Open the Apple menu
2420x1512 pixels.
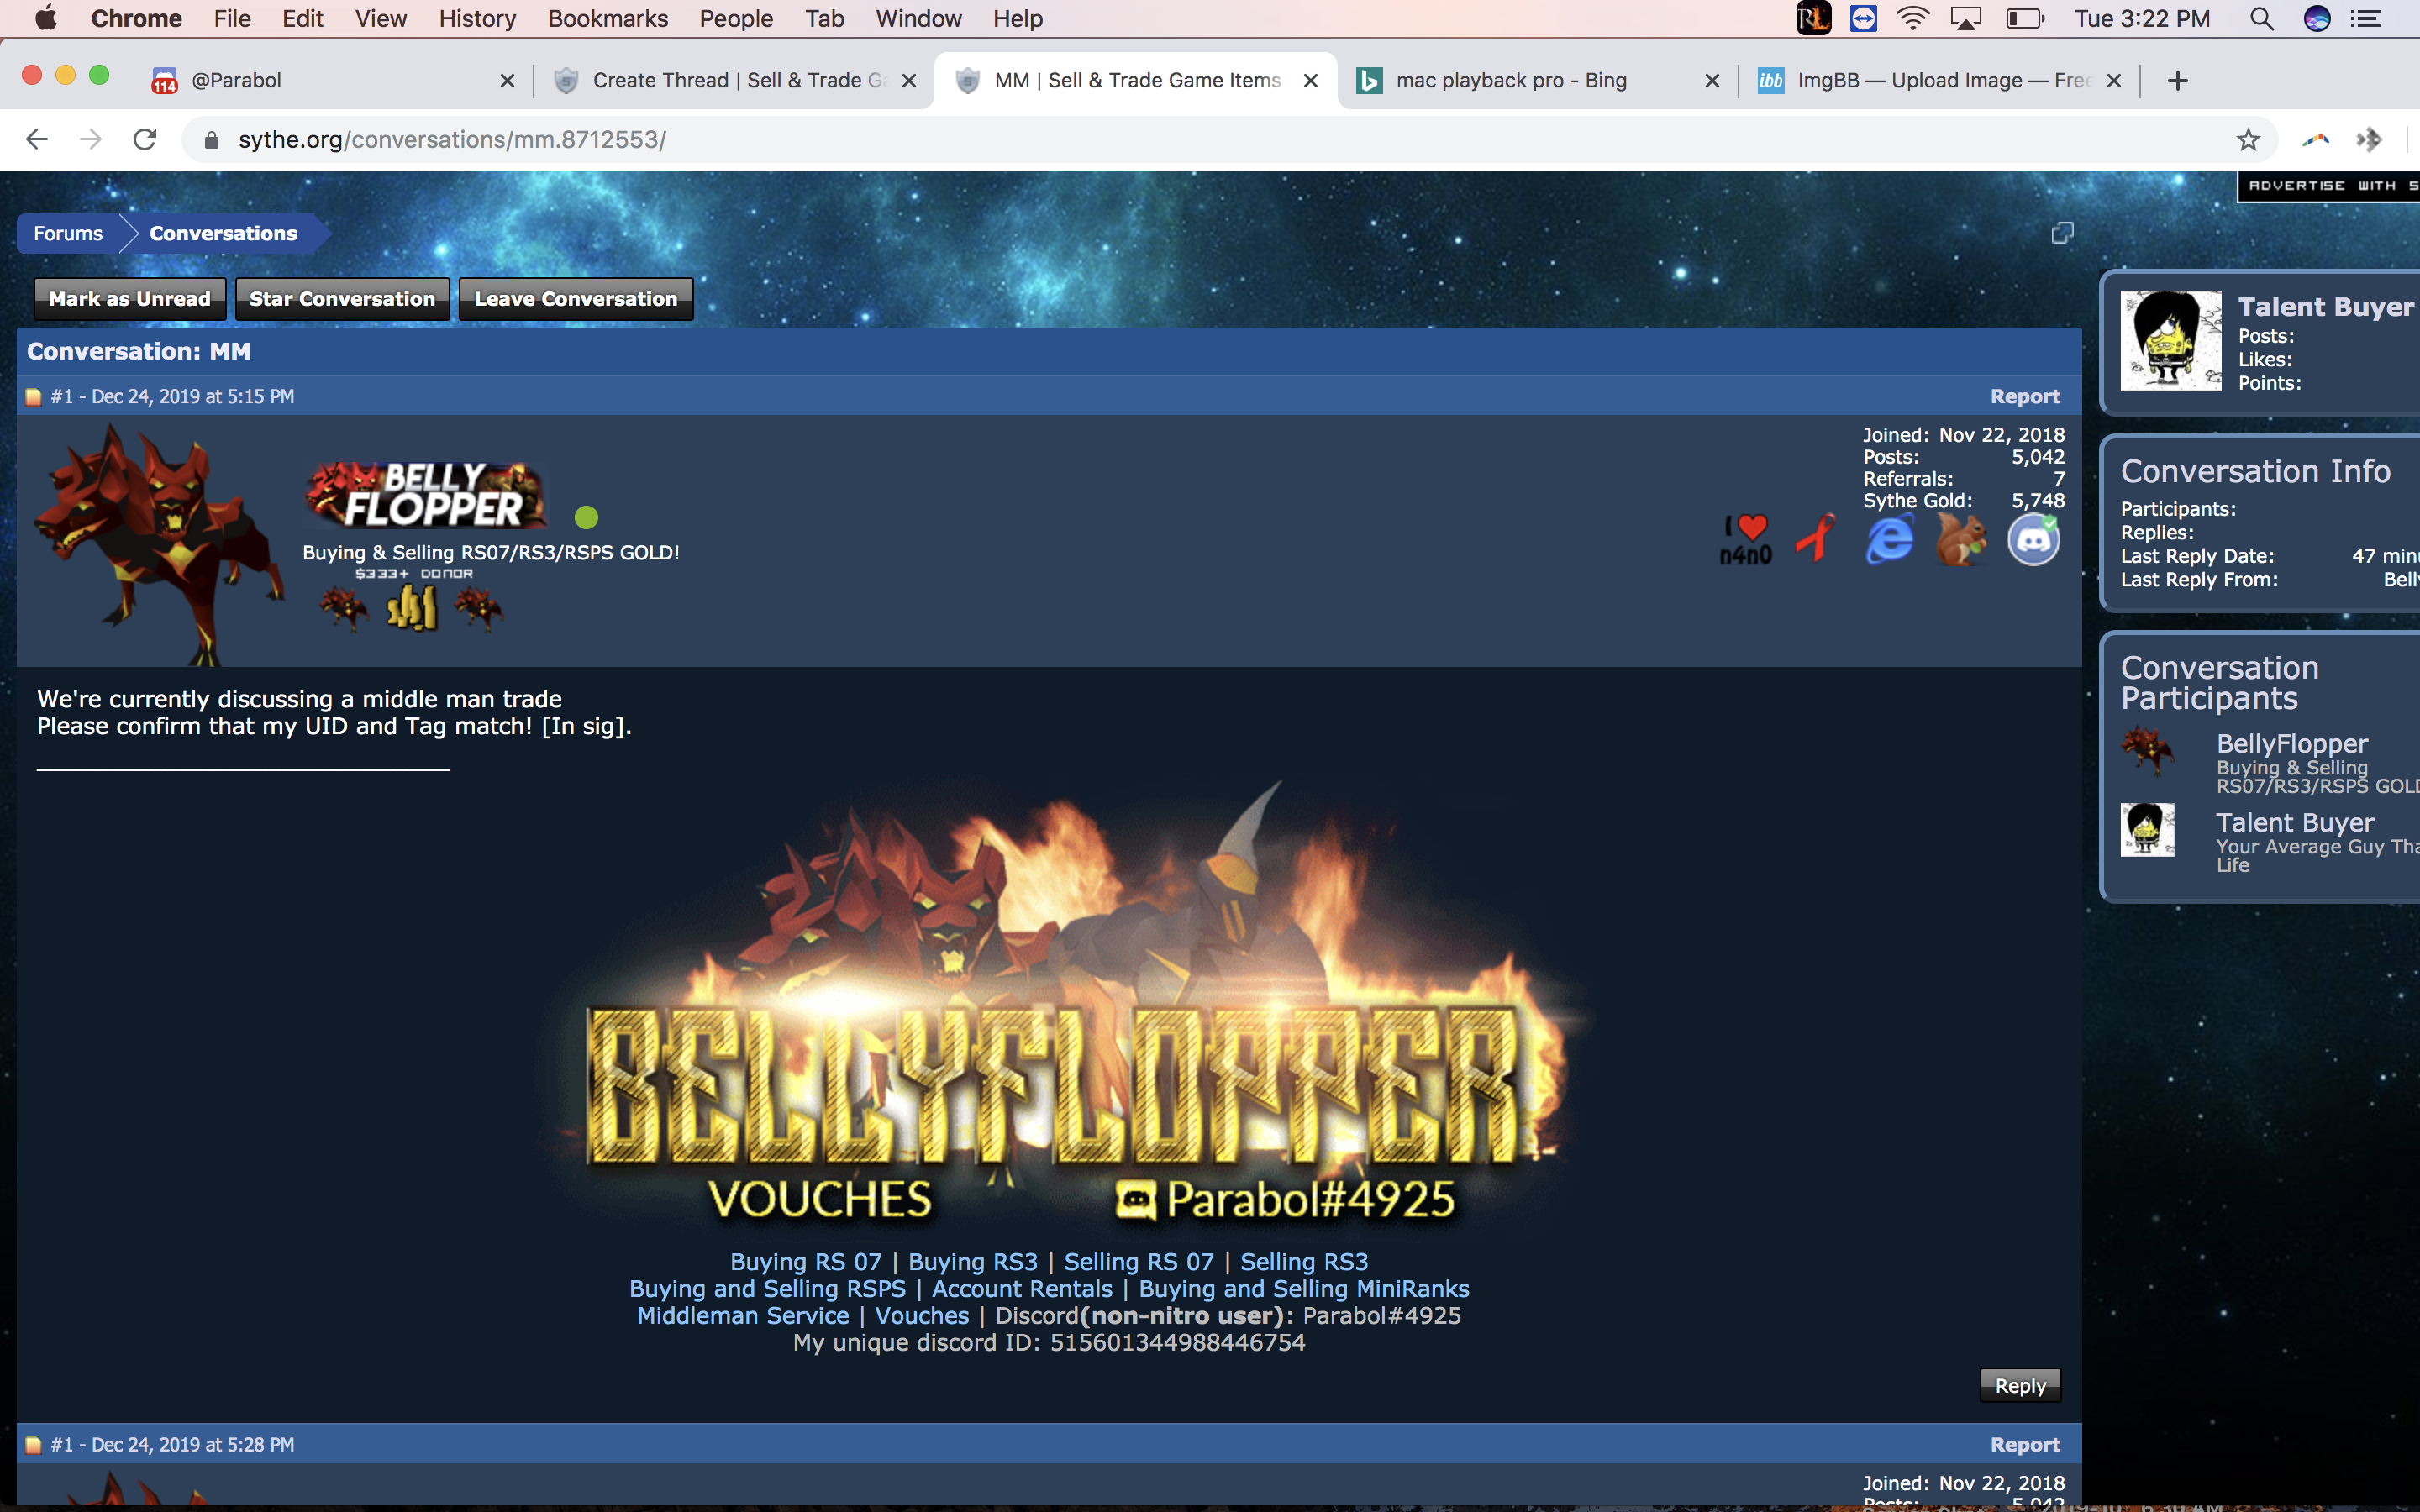pos(46,18)
